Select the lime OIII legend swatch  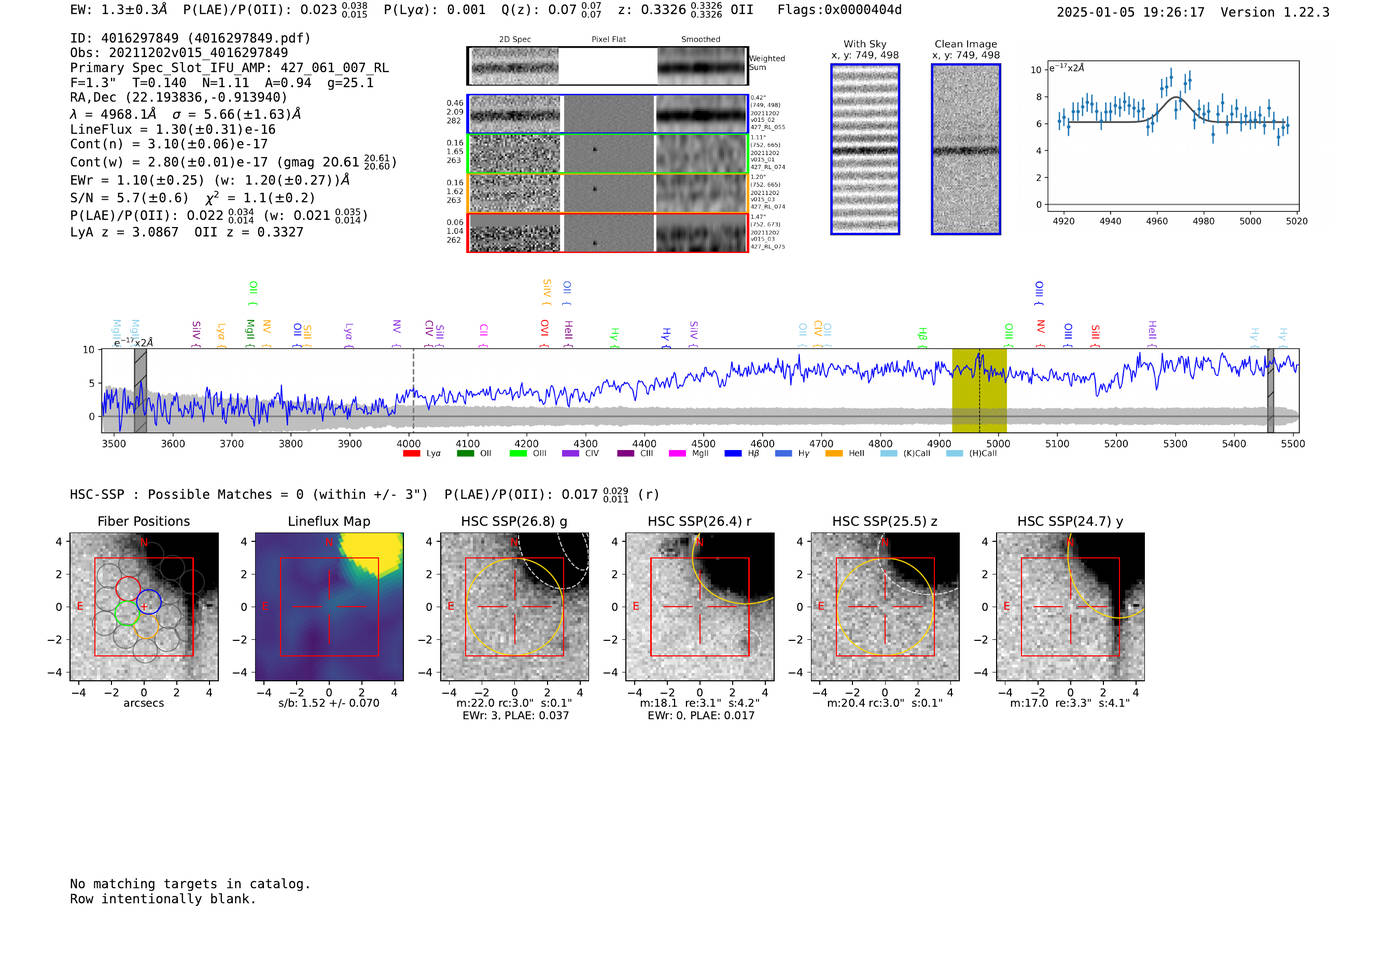(518, 453)
